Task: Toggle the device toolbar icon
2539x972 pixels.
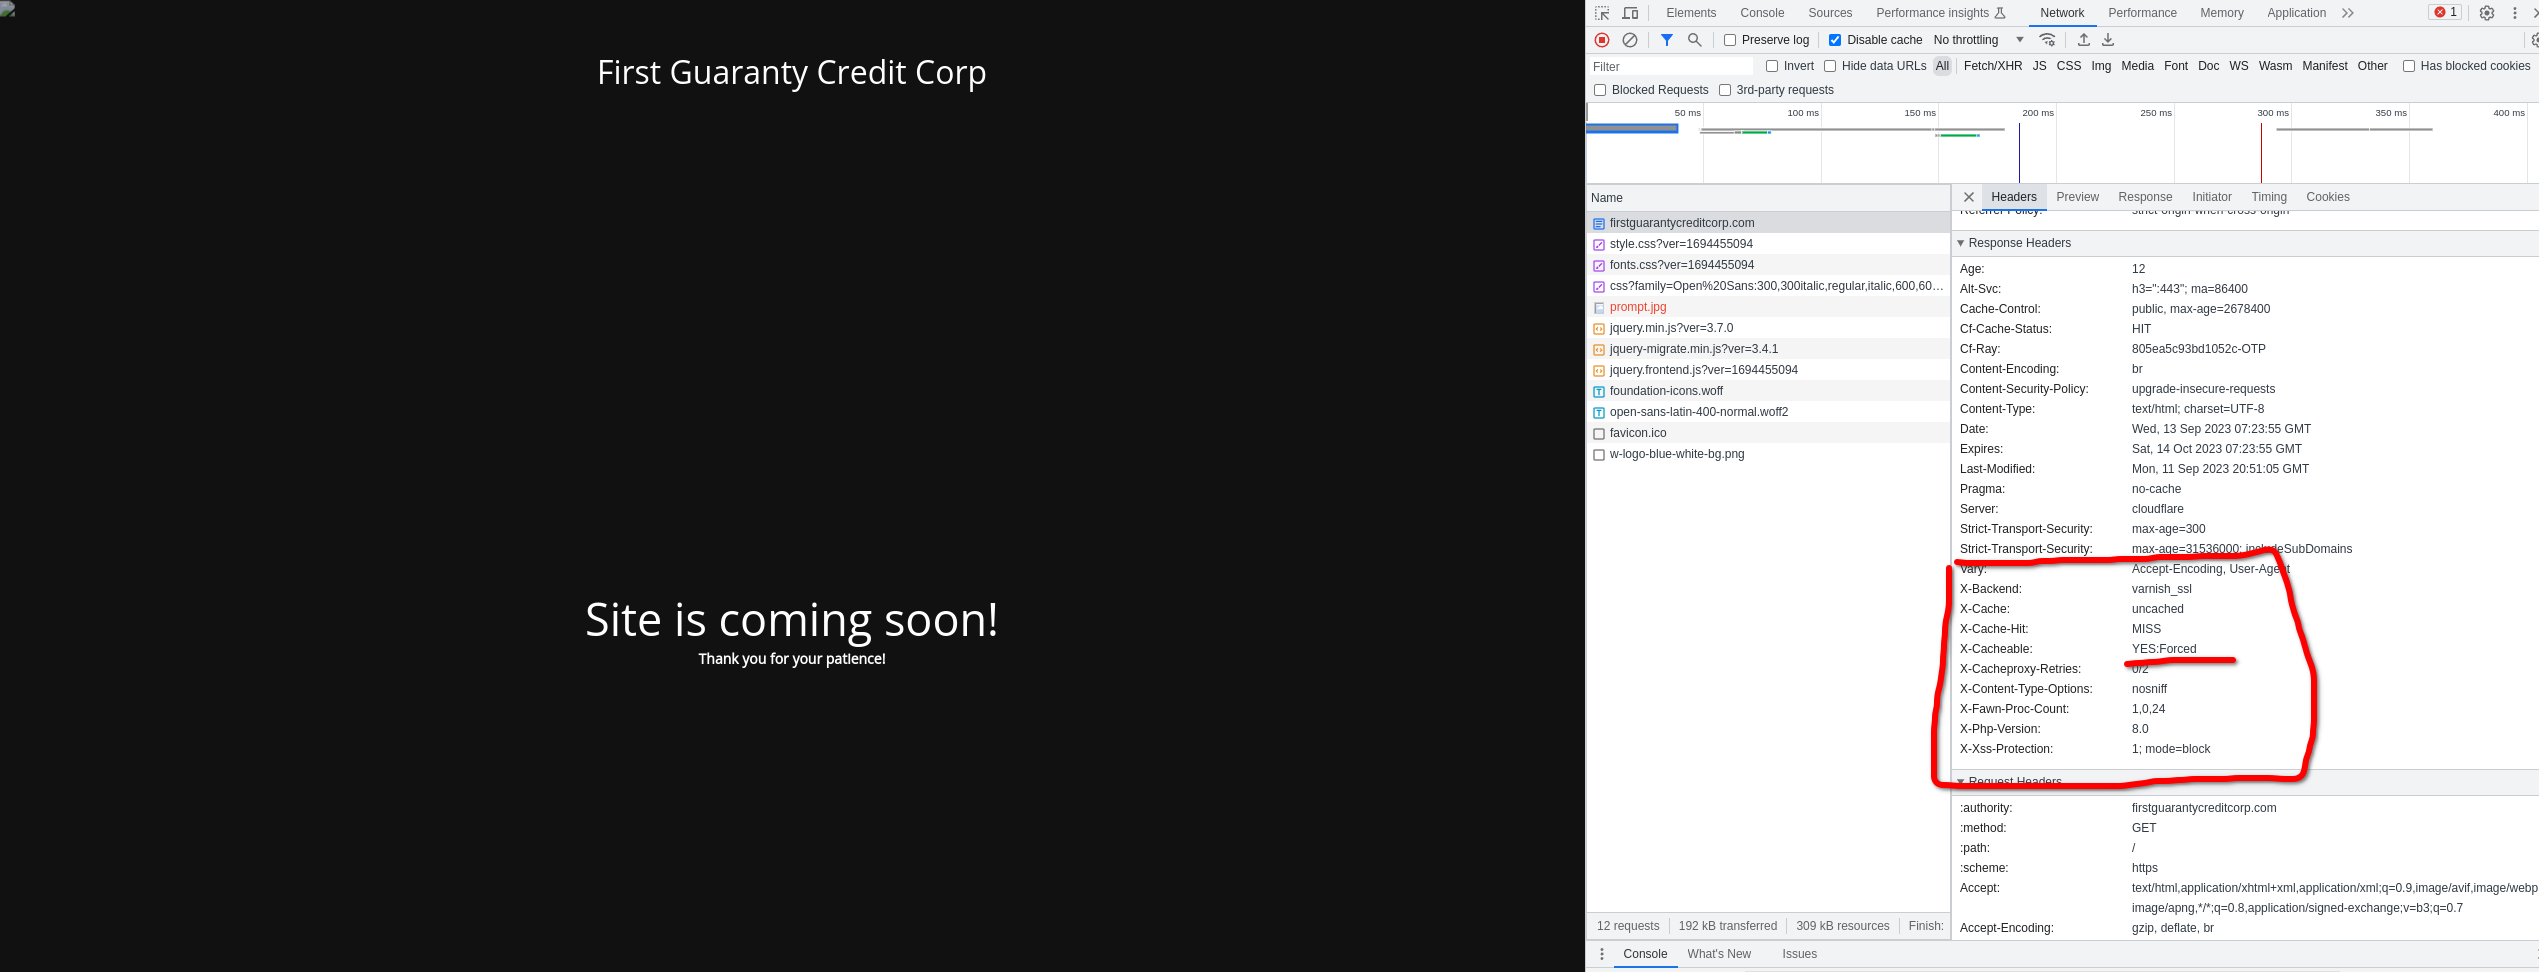Action: (x=1630, y=13)
